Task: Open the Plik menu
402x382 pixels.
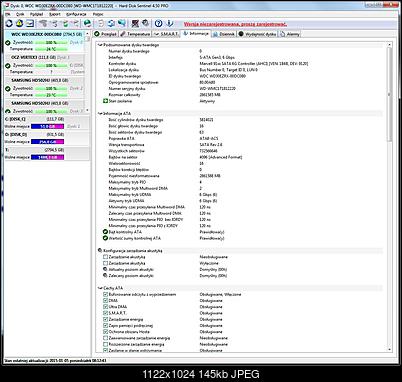Action: (x=8, y=14)
